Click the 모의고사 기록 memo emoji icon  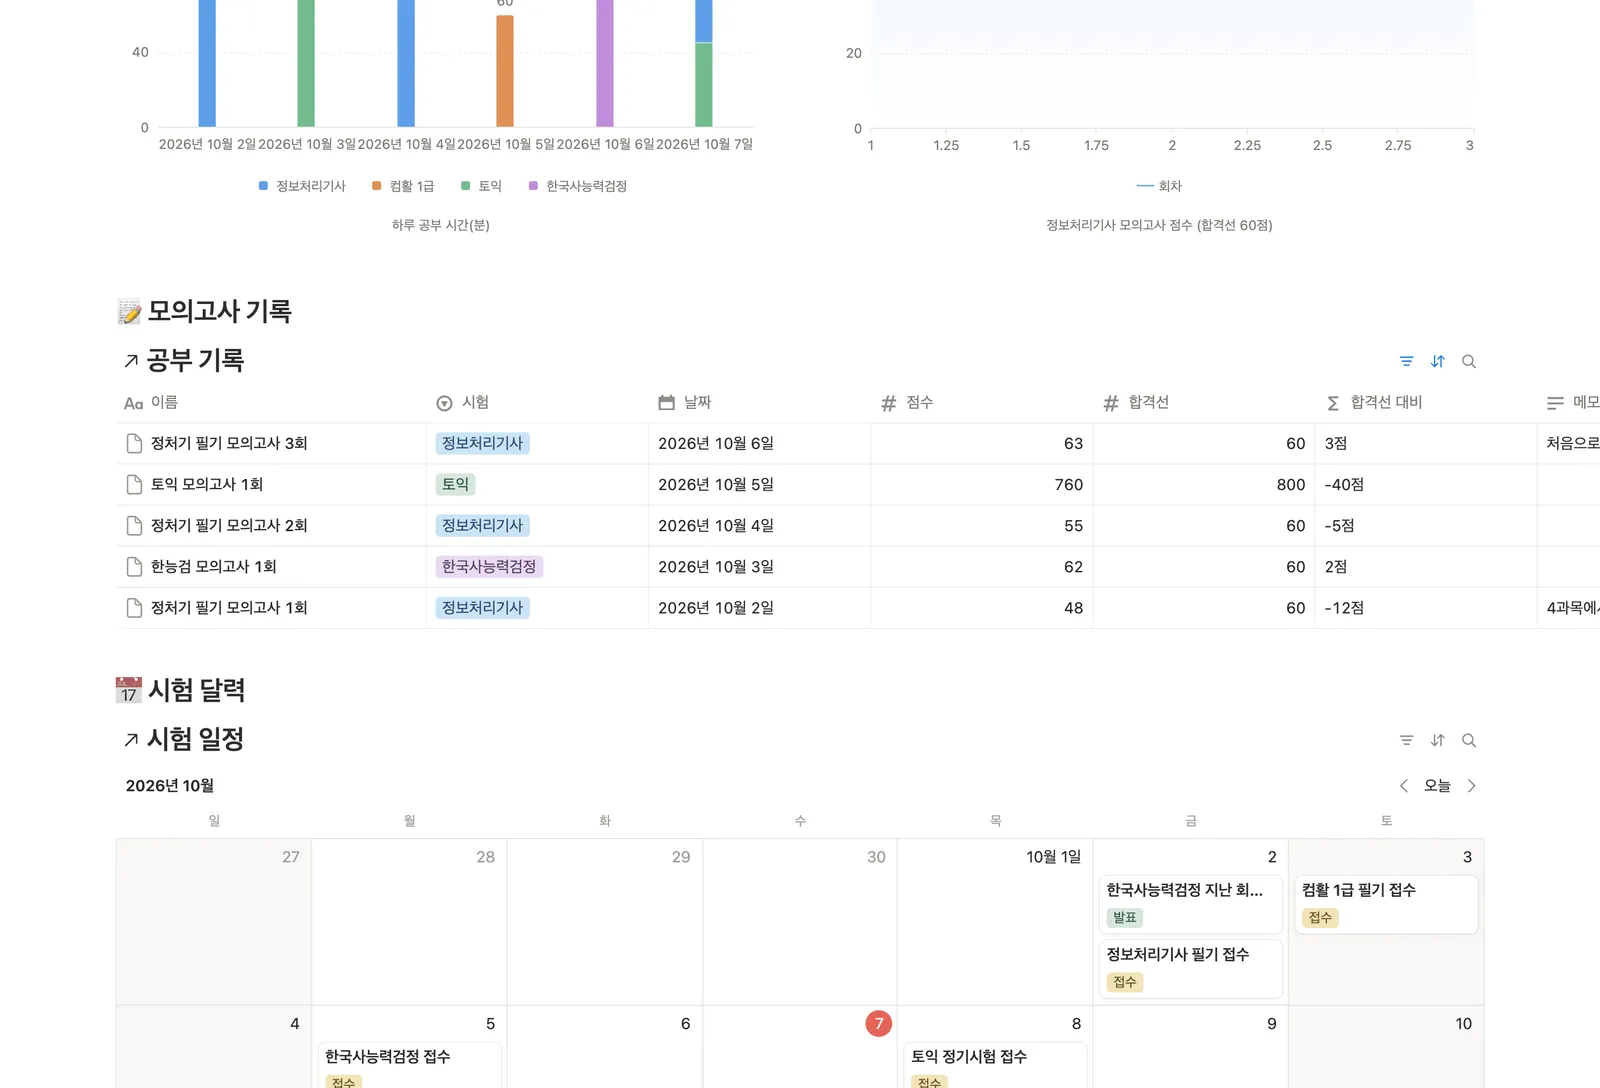[129, 312]
